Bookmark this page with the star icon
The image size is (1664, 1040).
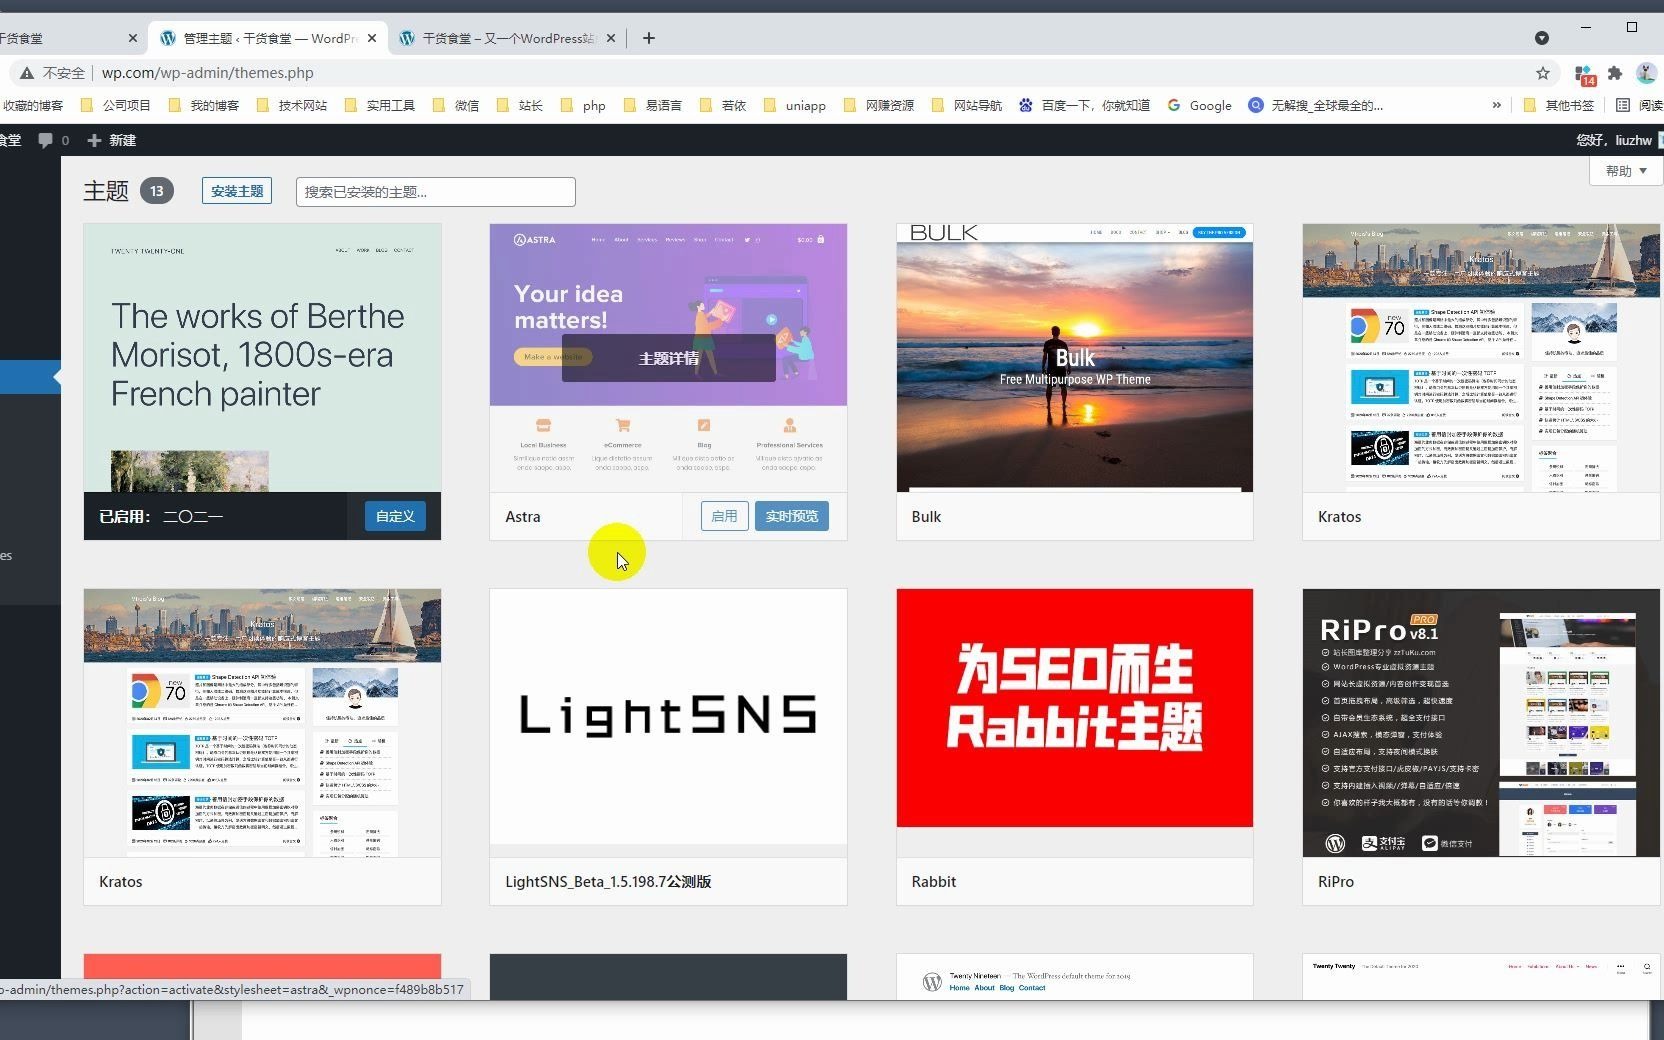coord(1543,73)
